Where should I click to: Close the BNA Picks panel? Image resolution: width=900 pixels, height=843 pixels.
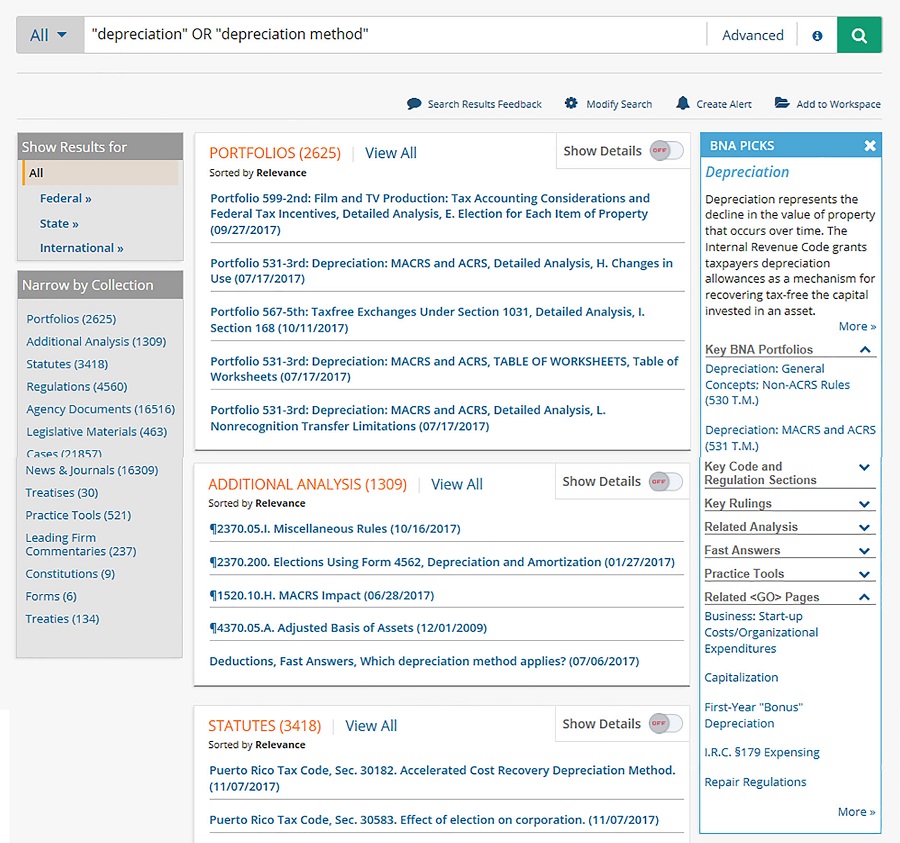pos(870,146)
